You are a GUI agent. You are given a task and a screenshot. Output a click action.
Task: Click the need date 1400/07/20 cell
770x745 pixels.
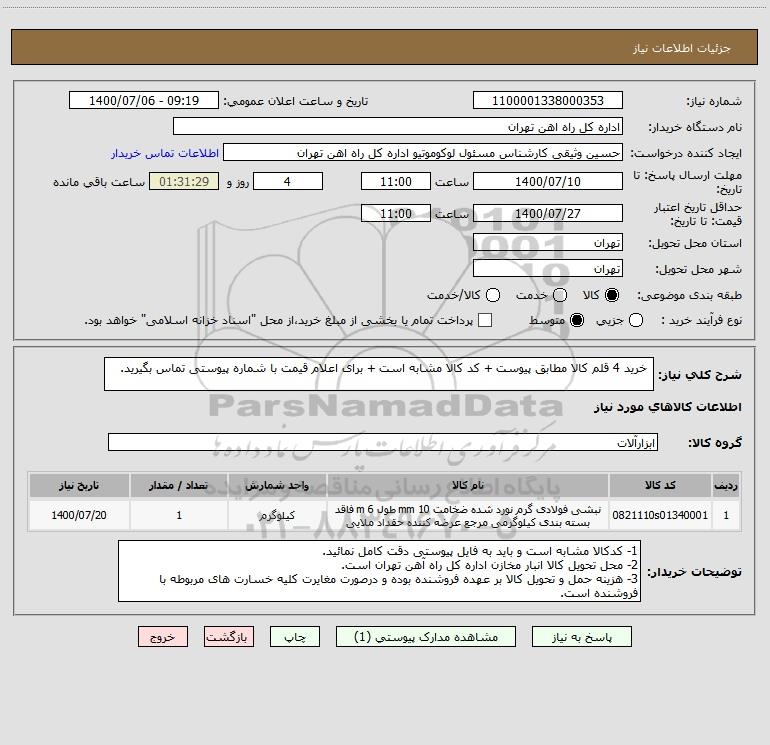(79, 515)
